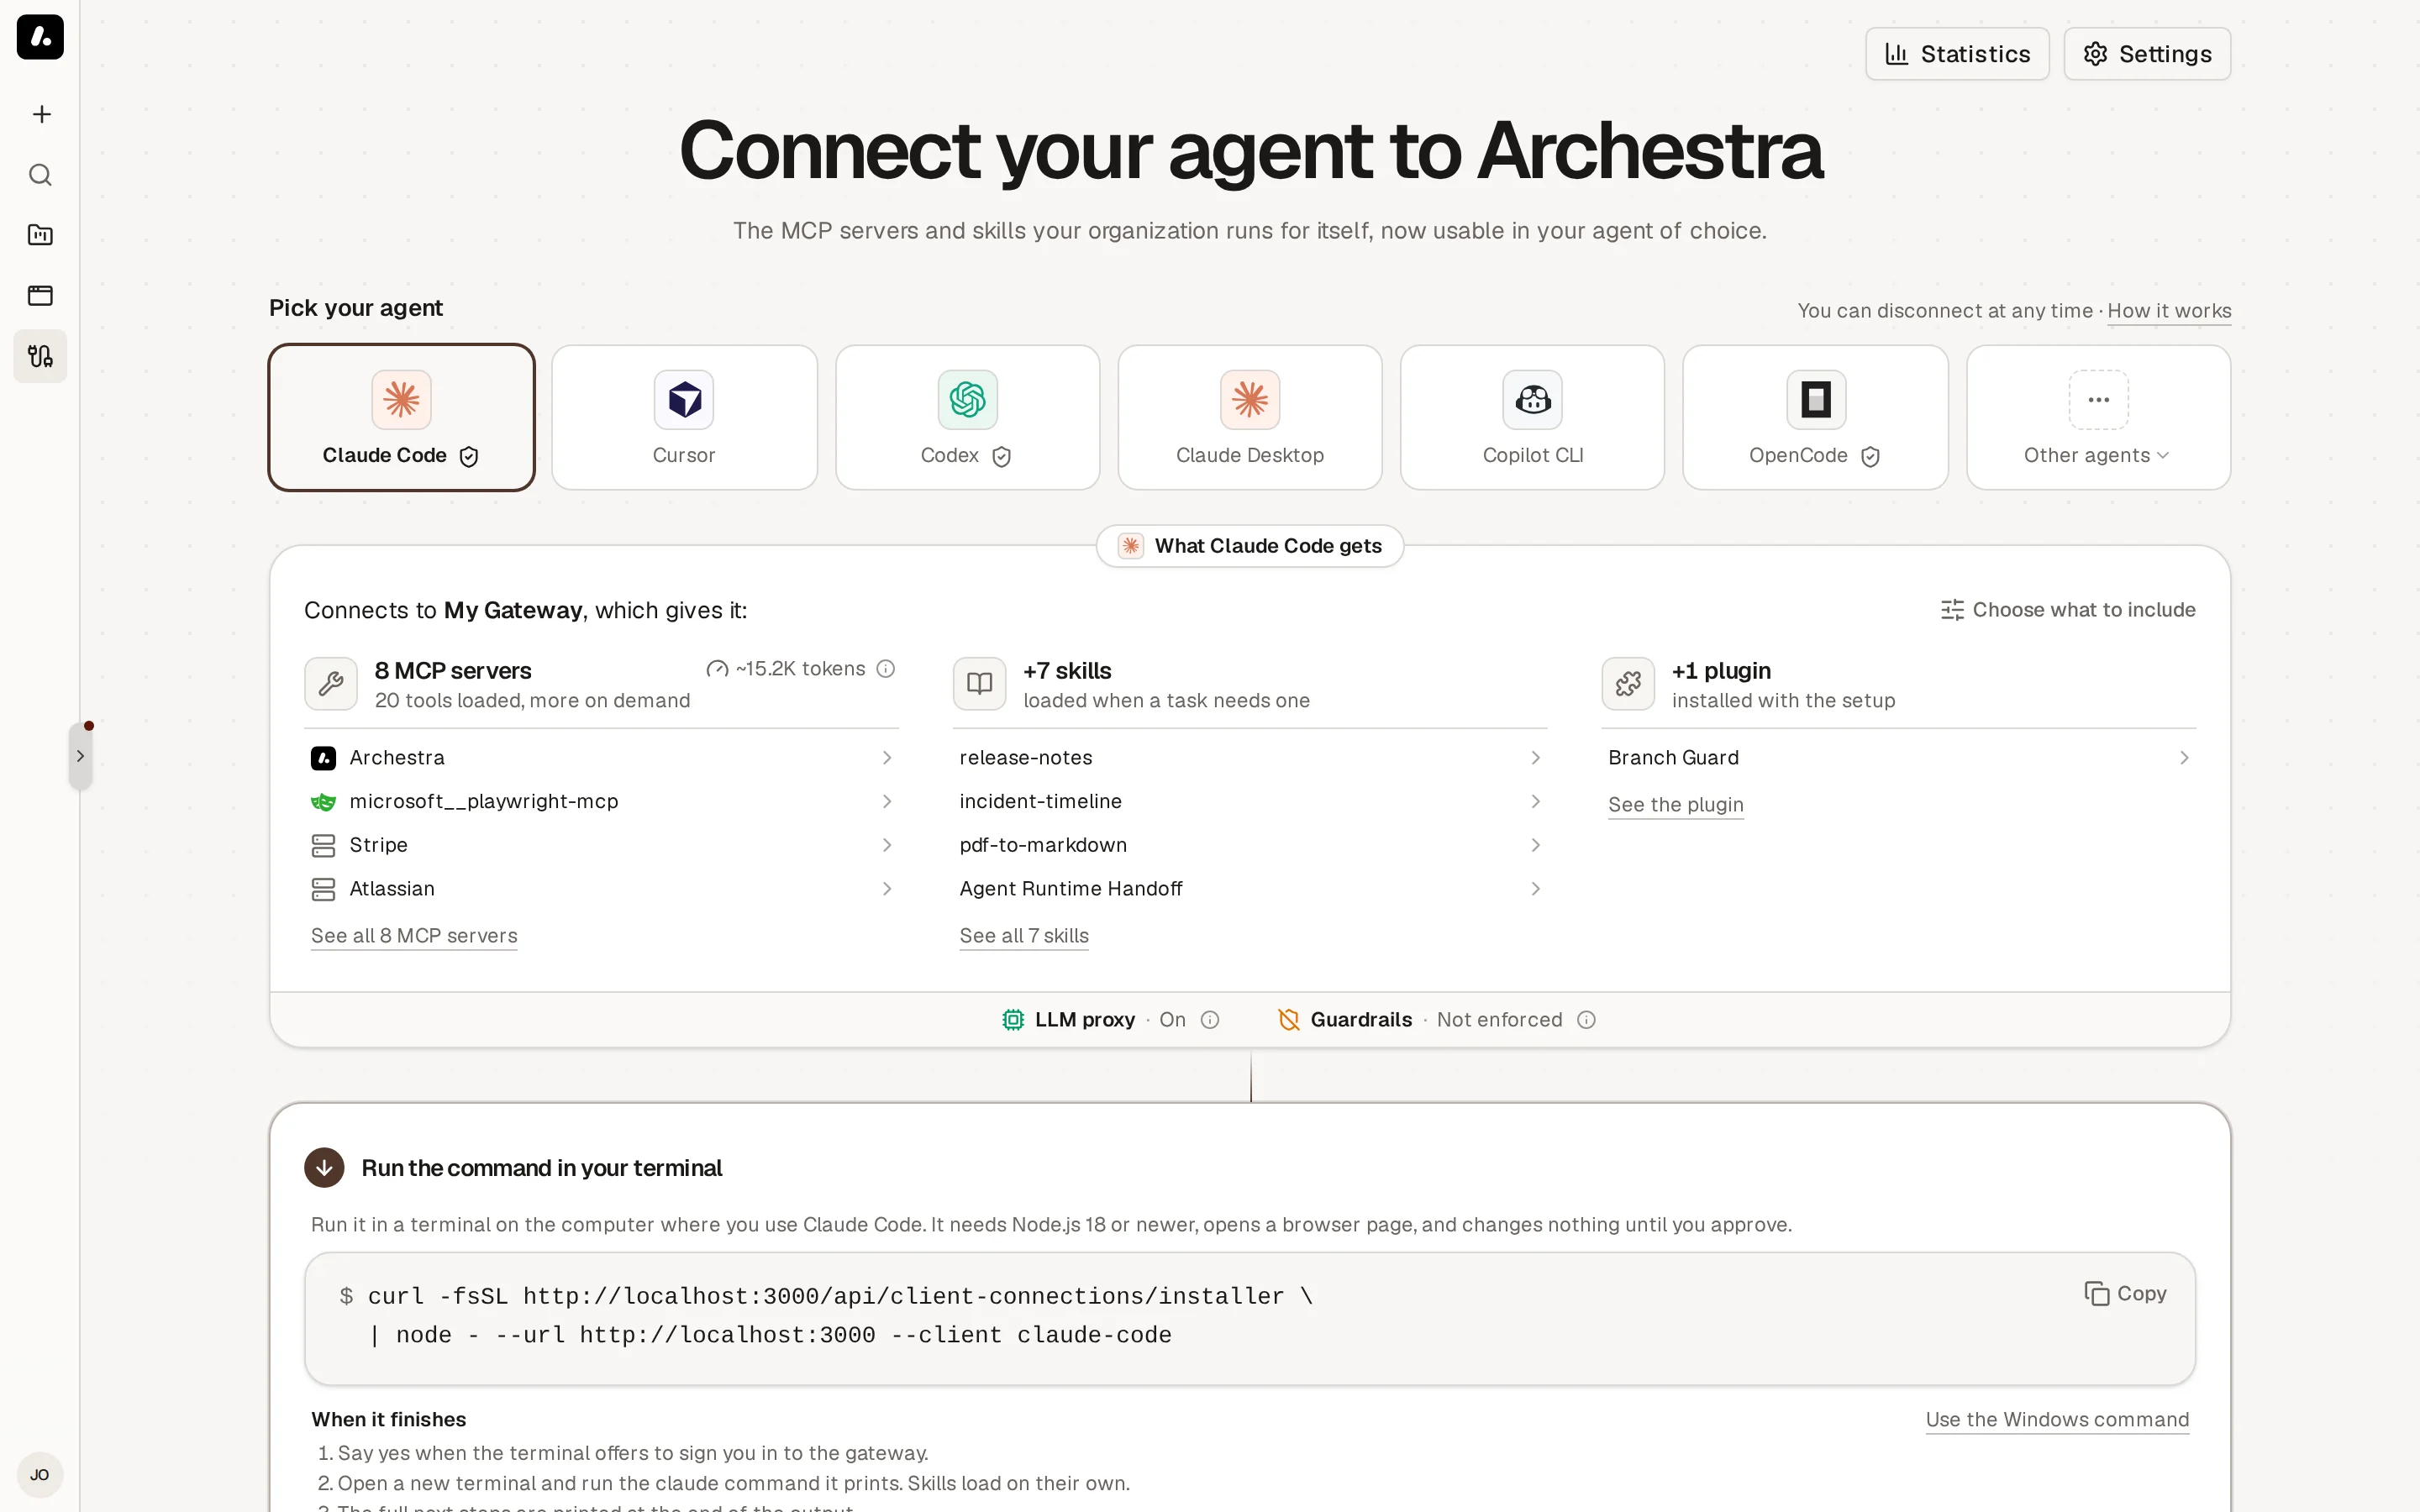2420x1512 pixels.
Task: Click the '20 tools loaded, more on demand' text
Action: 532,701
